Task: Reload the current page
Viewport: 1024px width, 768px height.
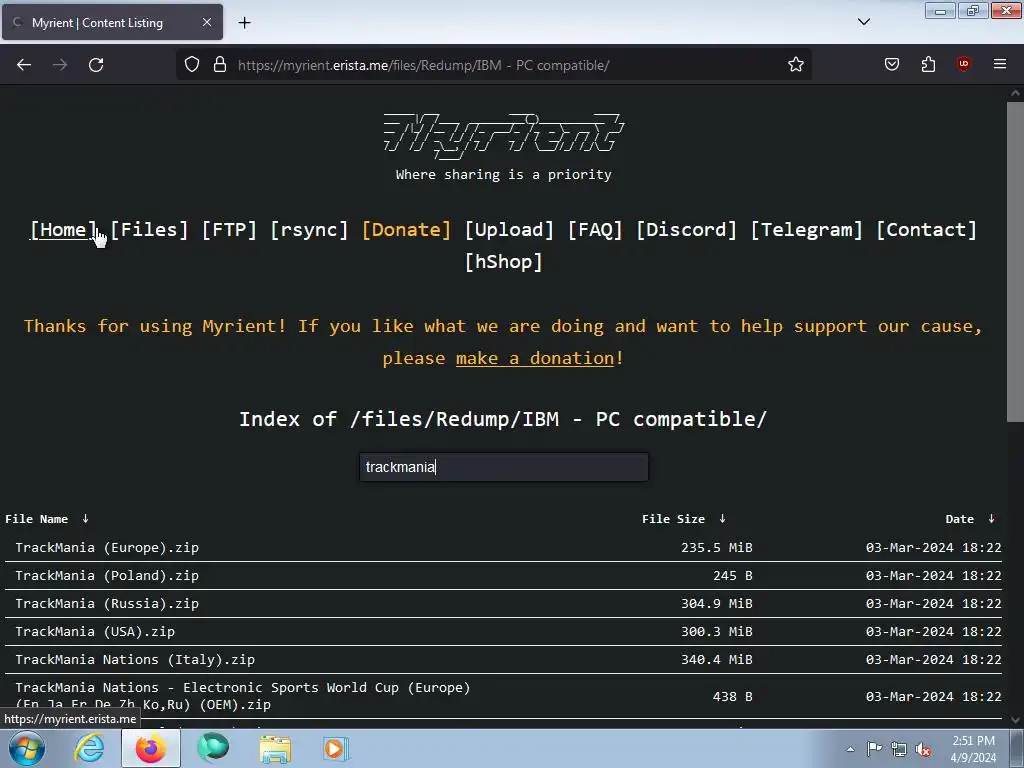Action: pos(96,65)
